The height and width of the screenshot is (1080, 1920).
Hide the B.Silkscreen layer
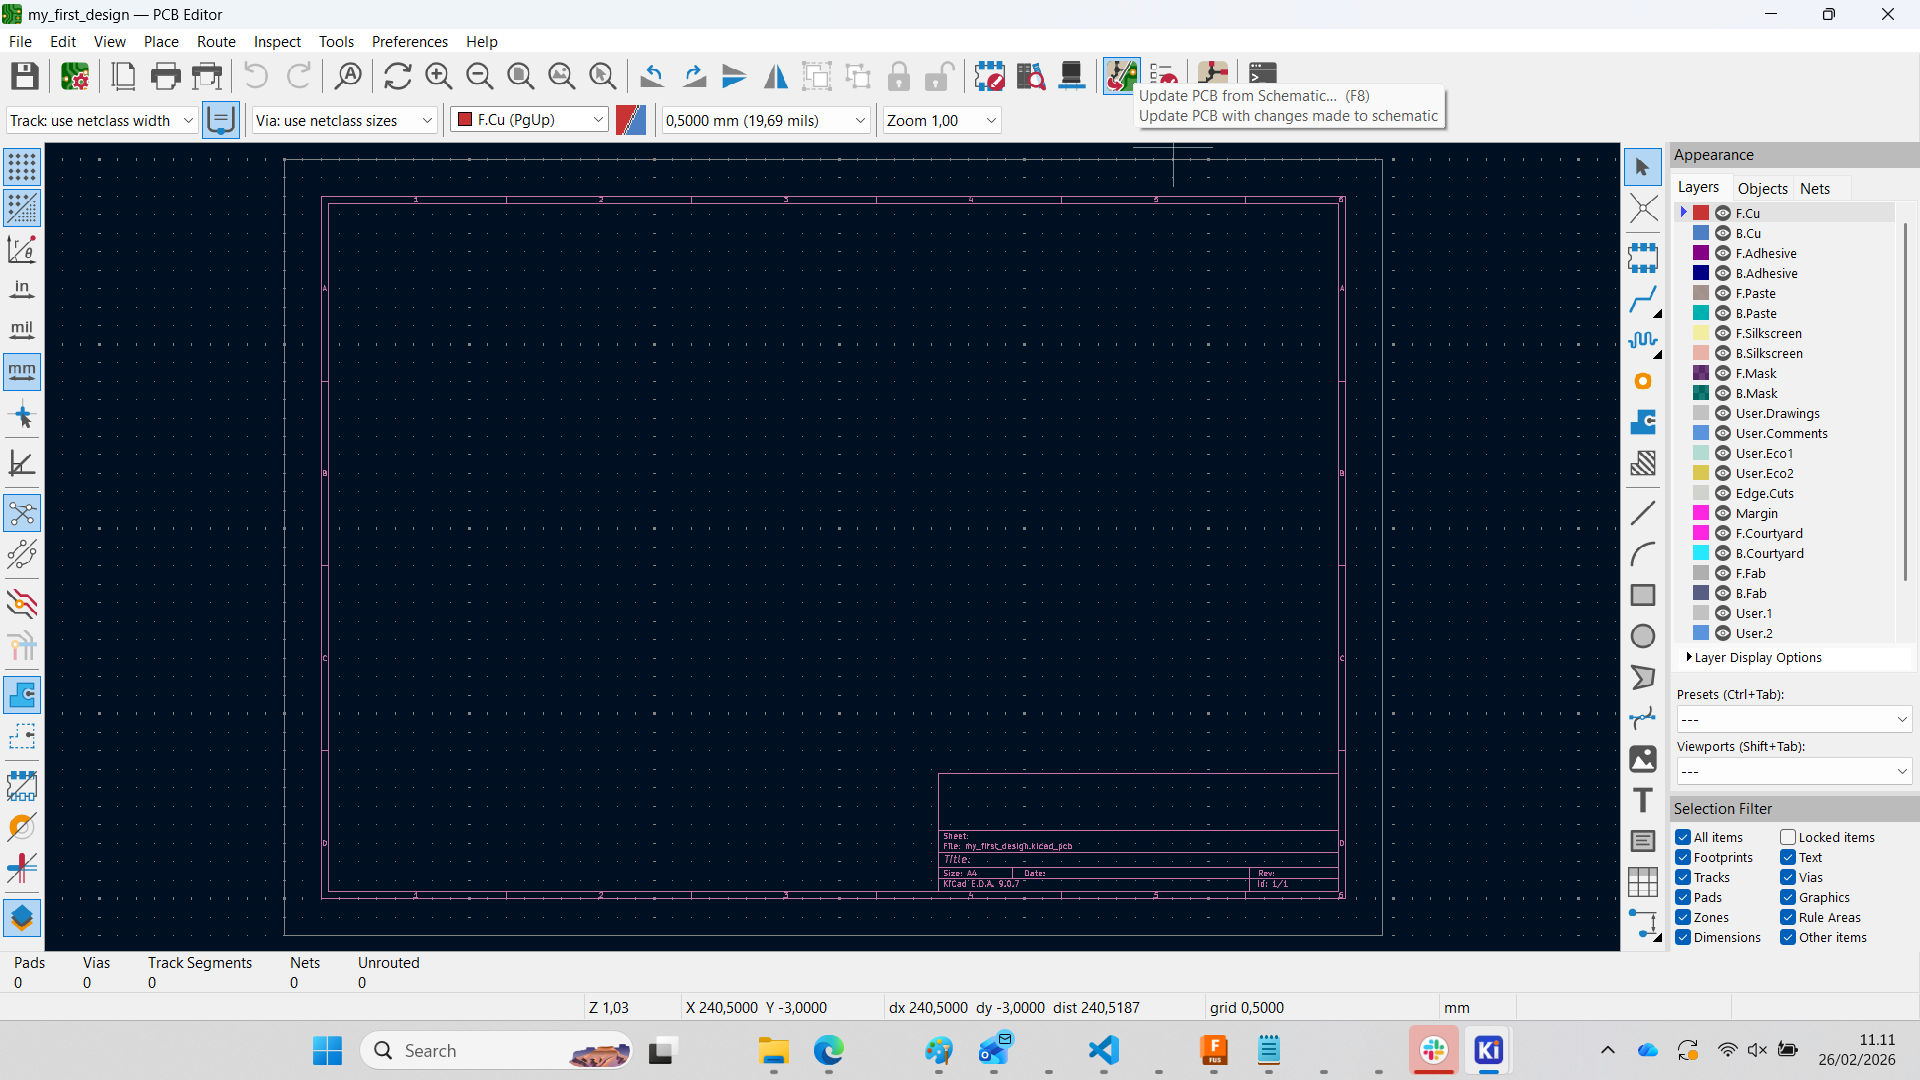pos(1723,353)
